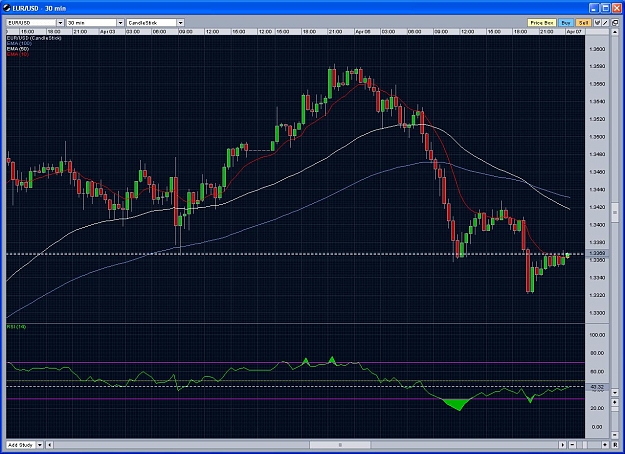
Task: Click the horizontal scrollbar right arrow
Action: click(x=562, y=445)
